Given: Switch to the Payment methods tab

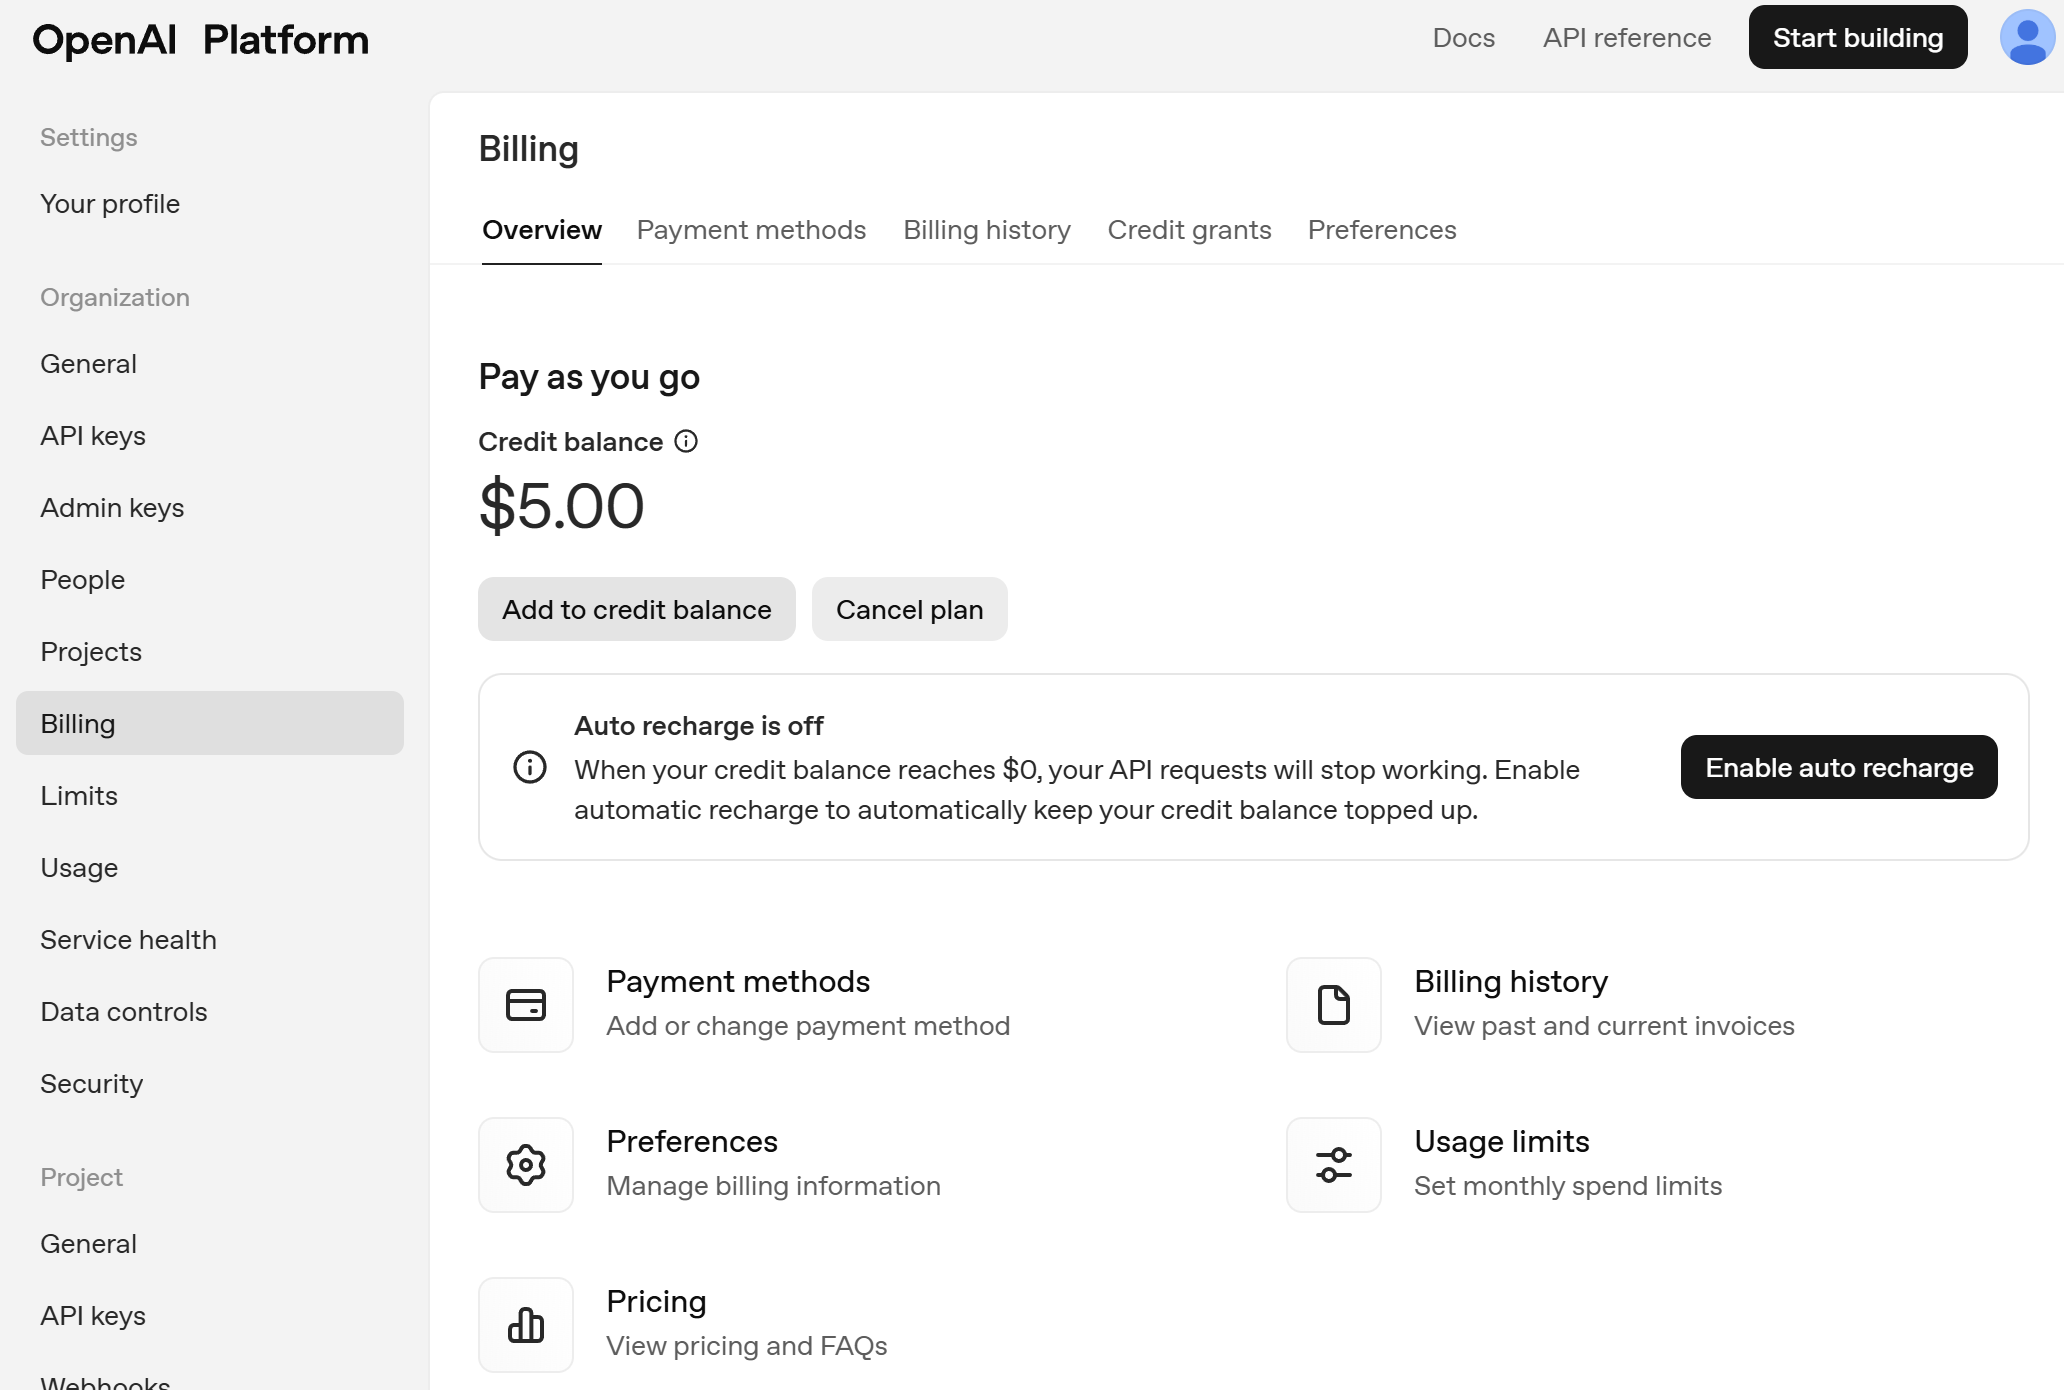Looking at the screenshot, I should pos(751,230).
